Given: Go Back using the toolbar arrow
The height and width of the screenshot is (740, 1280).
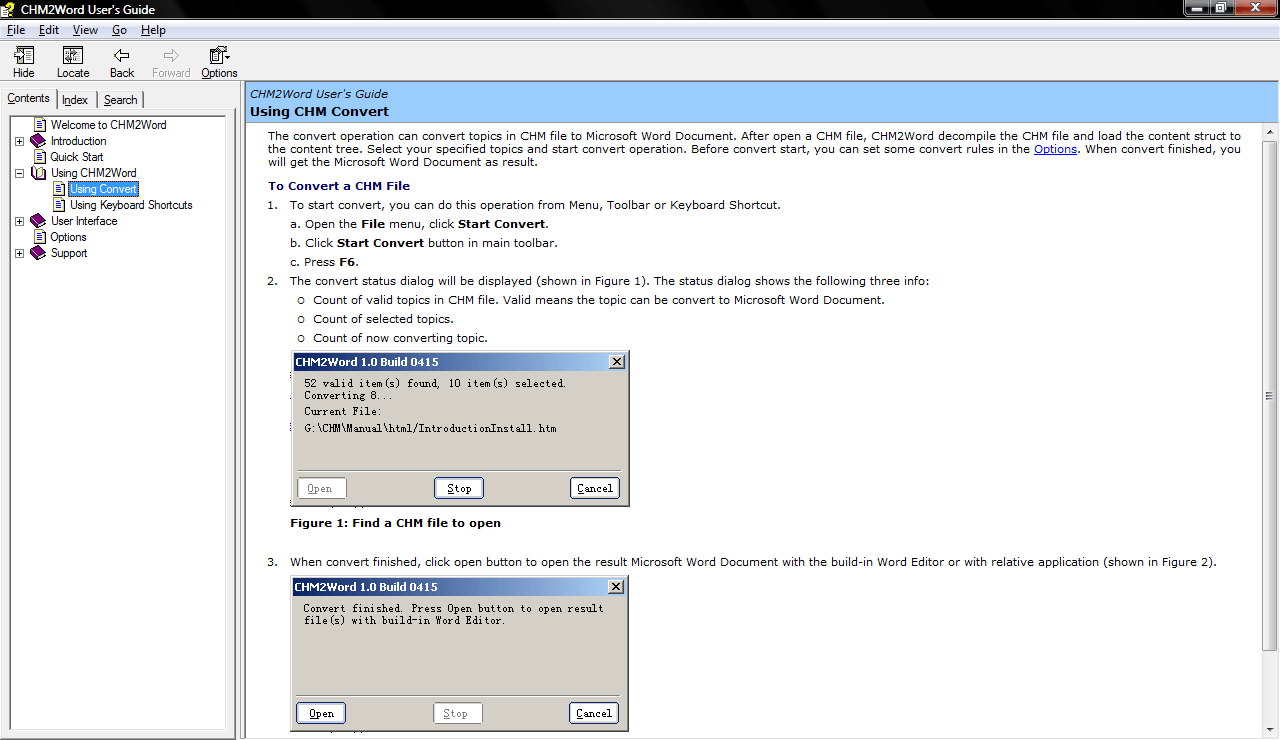Looking at the screenshot, I should [x=121, y=56].
